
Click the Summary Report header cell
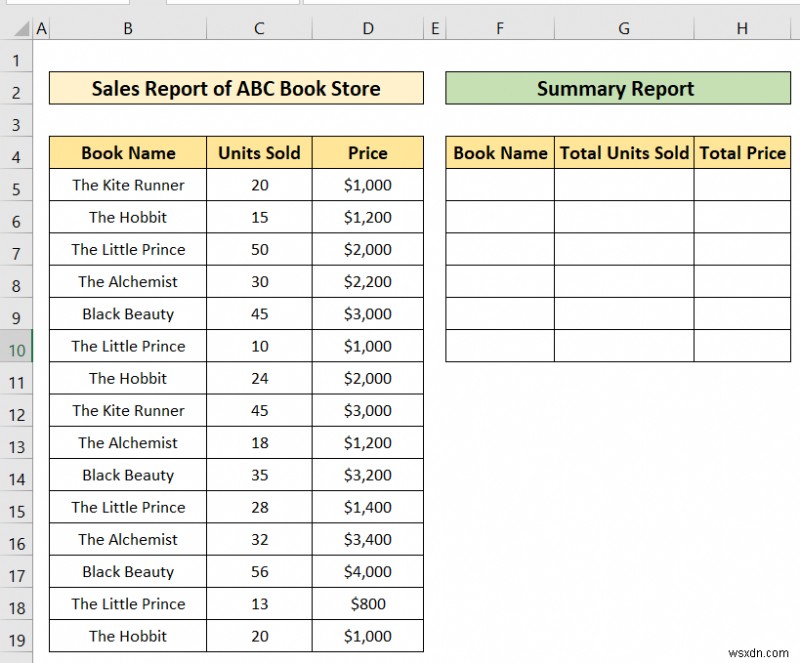pyautogui.click(x=616, y=89)
